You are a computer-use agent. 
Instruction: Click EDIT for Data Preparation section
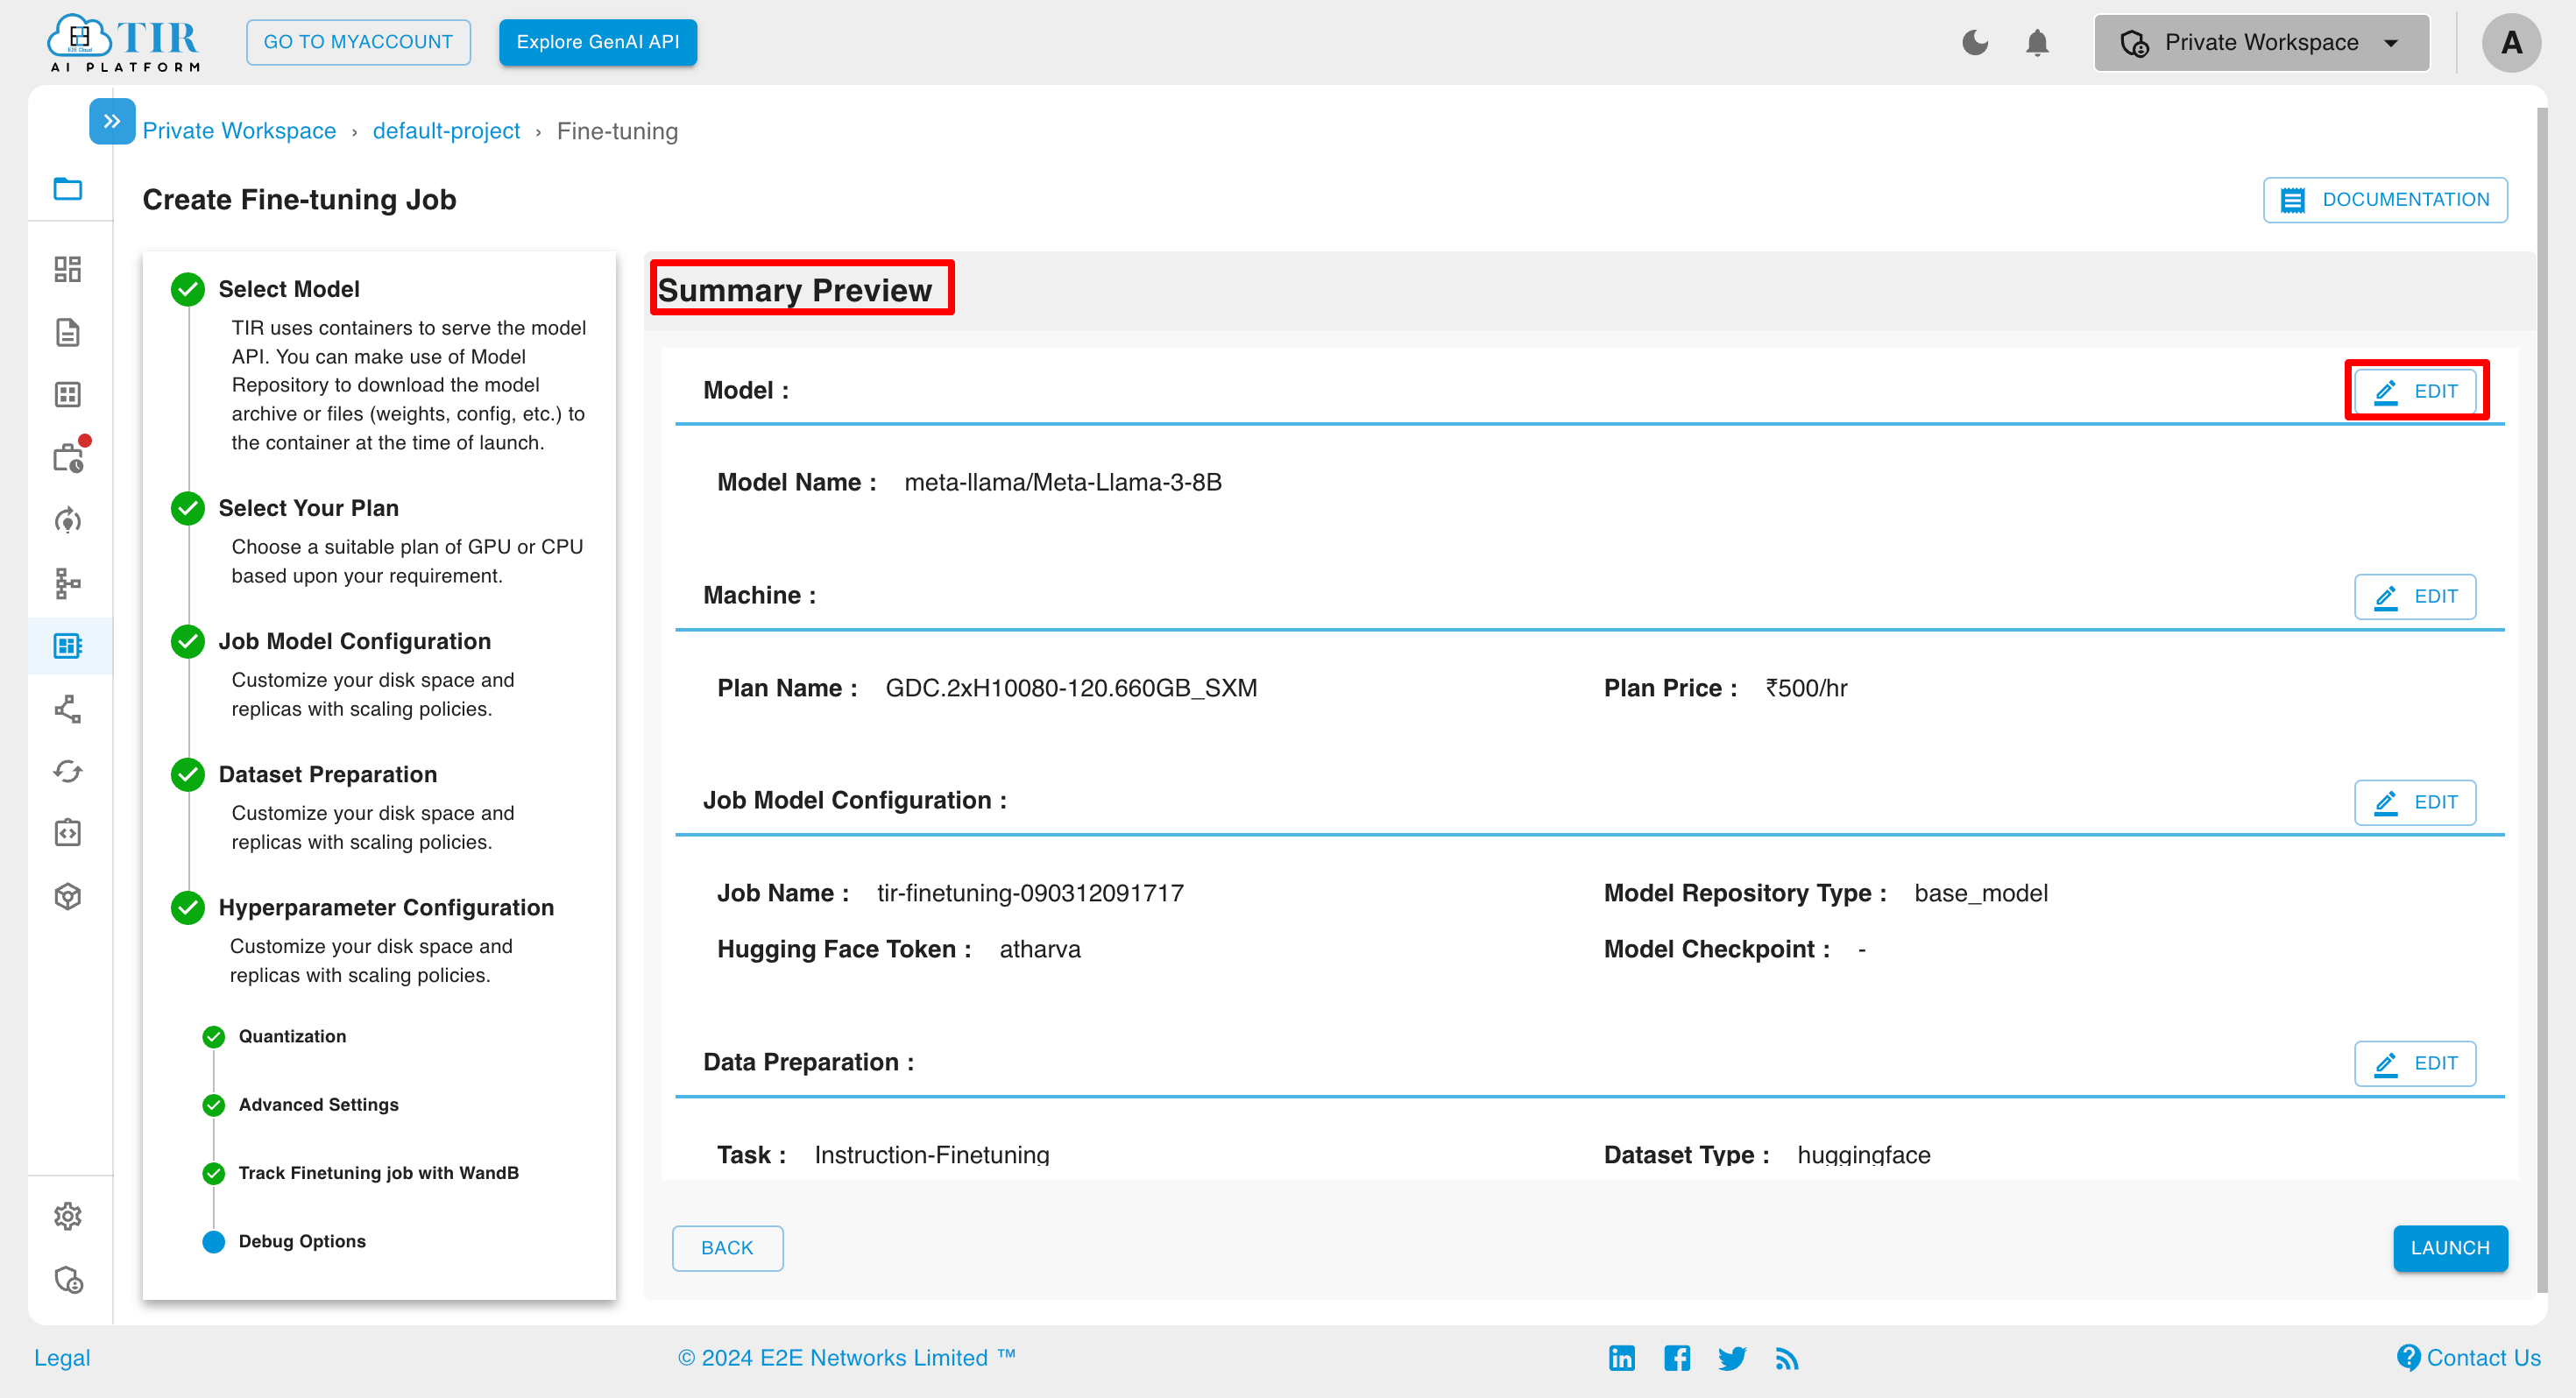2415,1063
